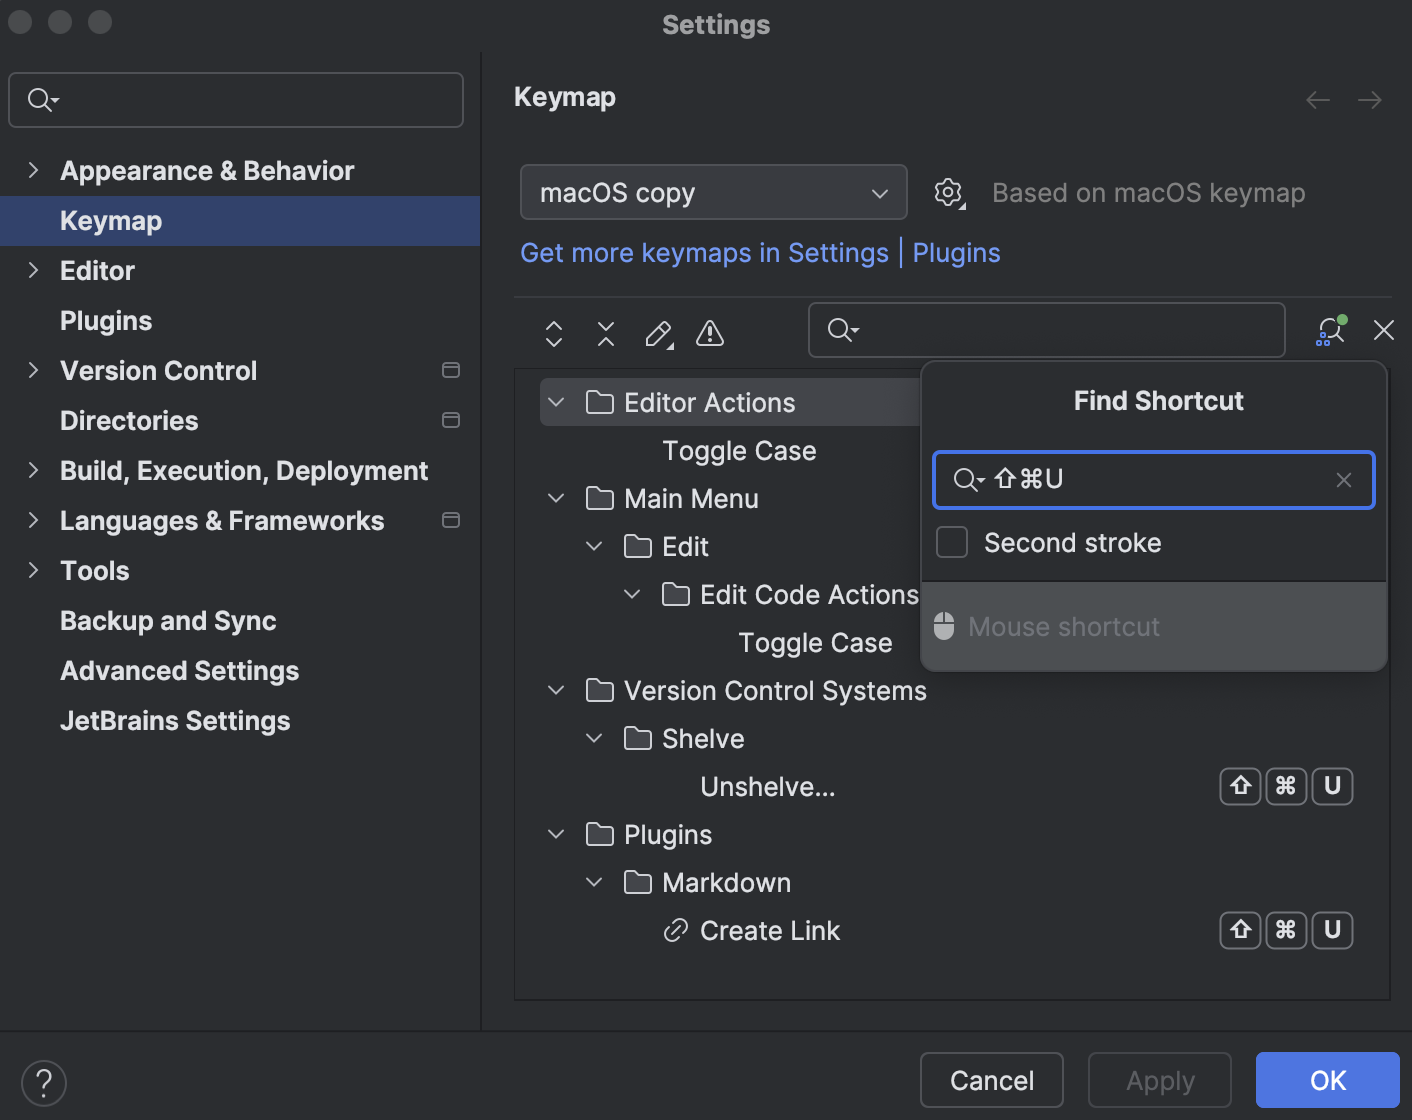This screenshot has height=1120, width=1412.
Task: Clear the shortcut search field
Action: (x=1344, y=480)
